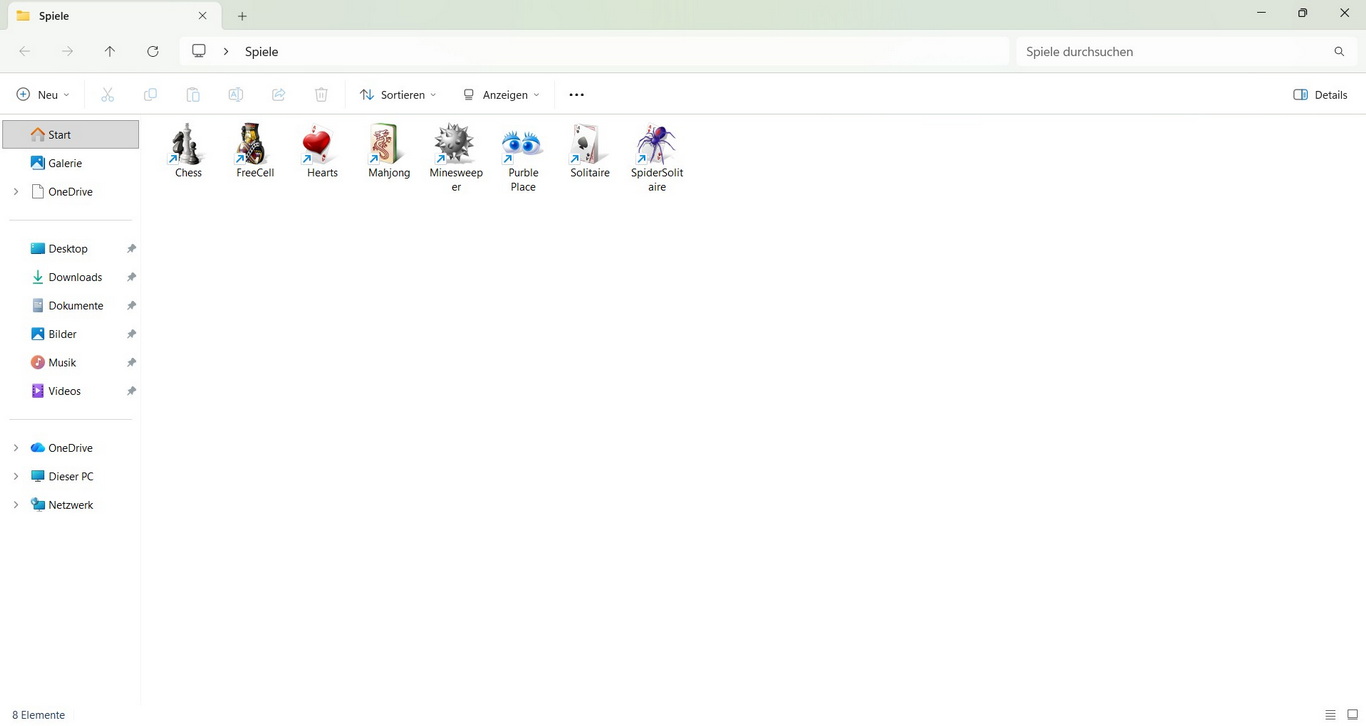Open the Anzeigen view dropdown
Viewport: 1366px width, 726px height.
tap(501, 95)
